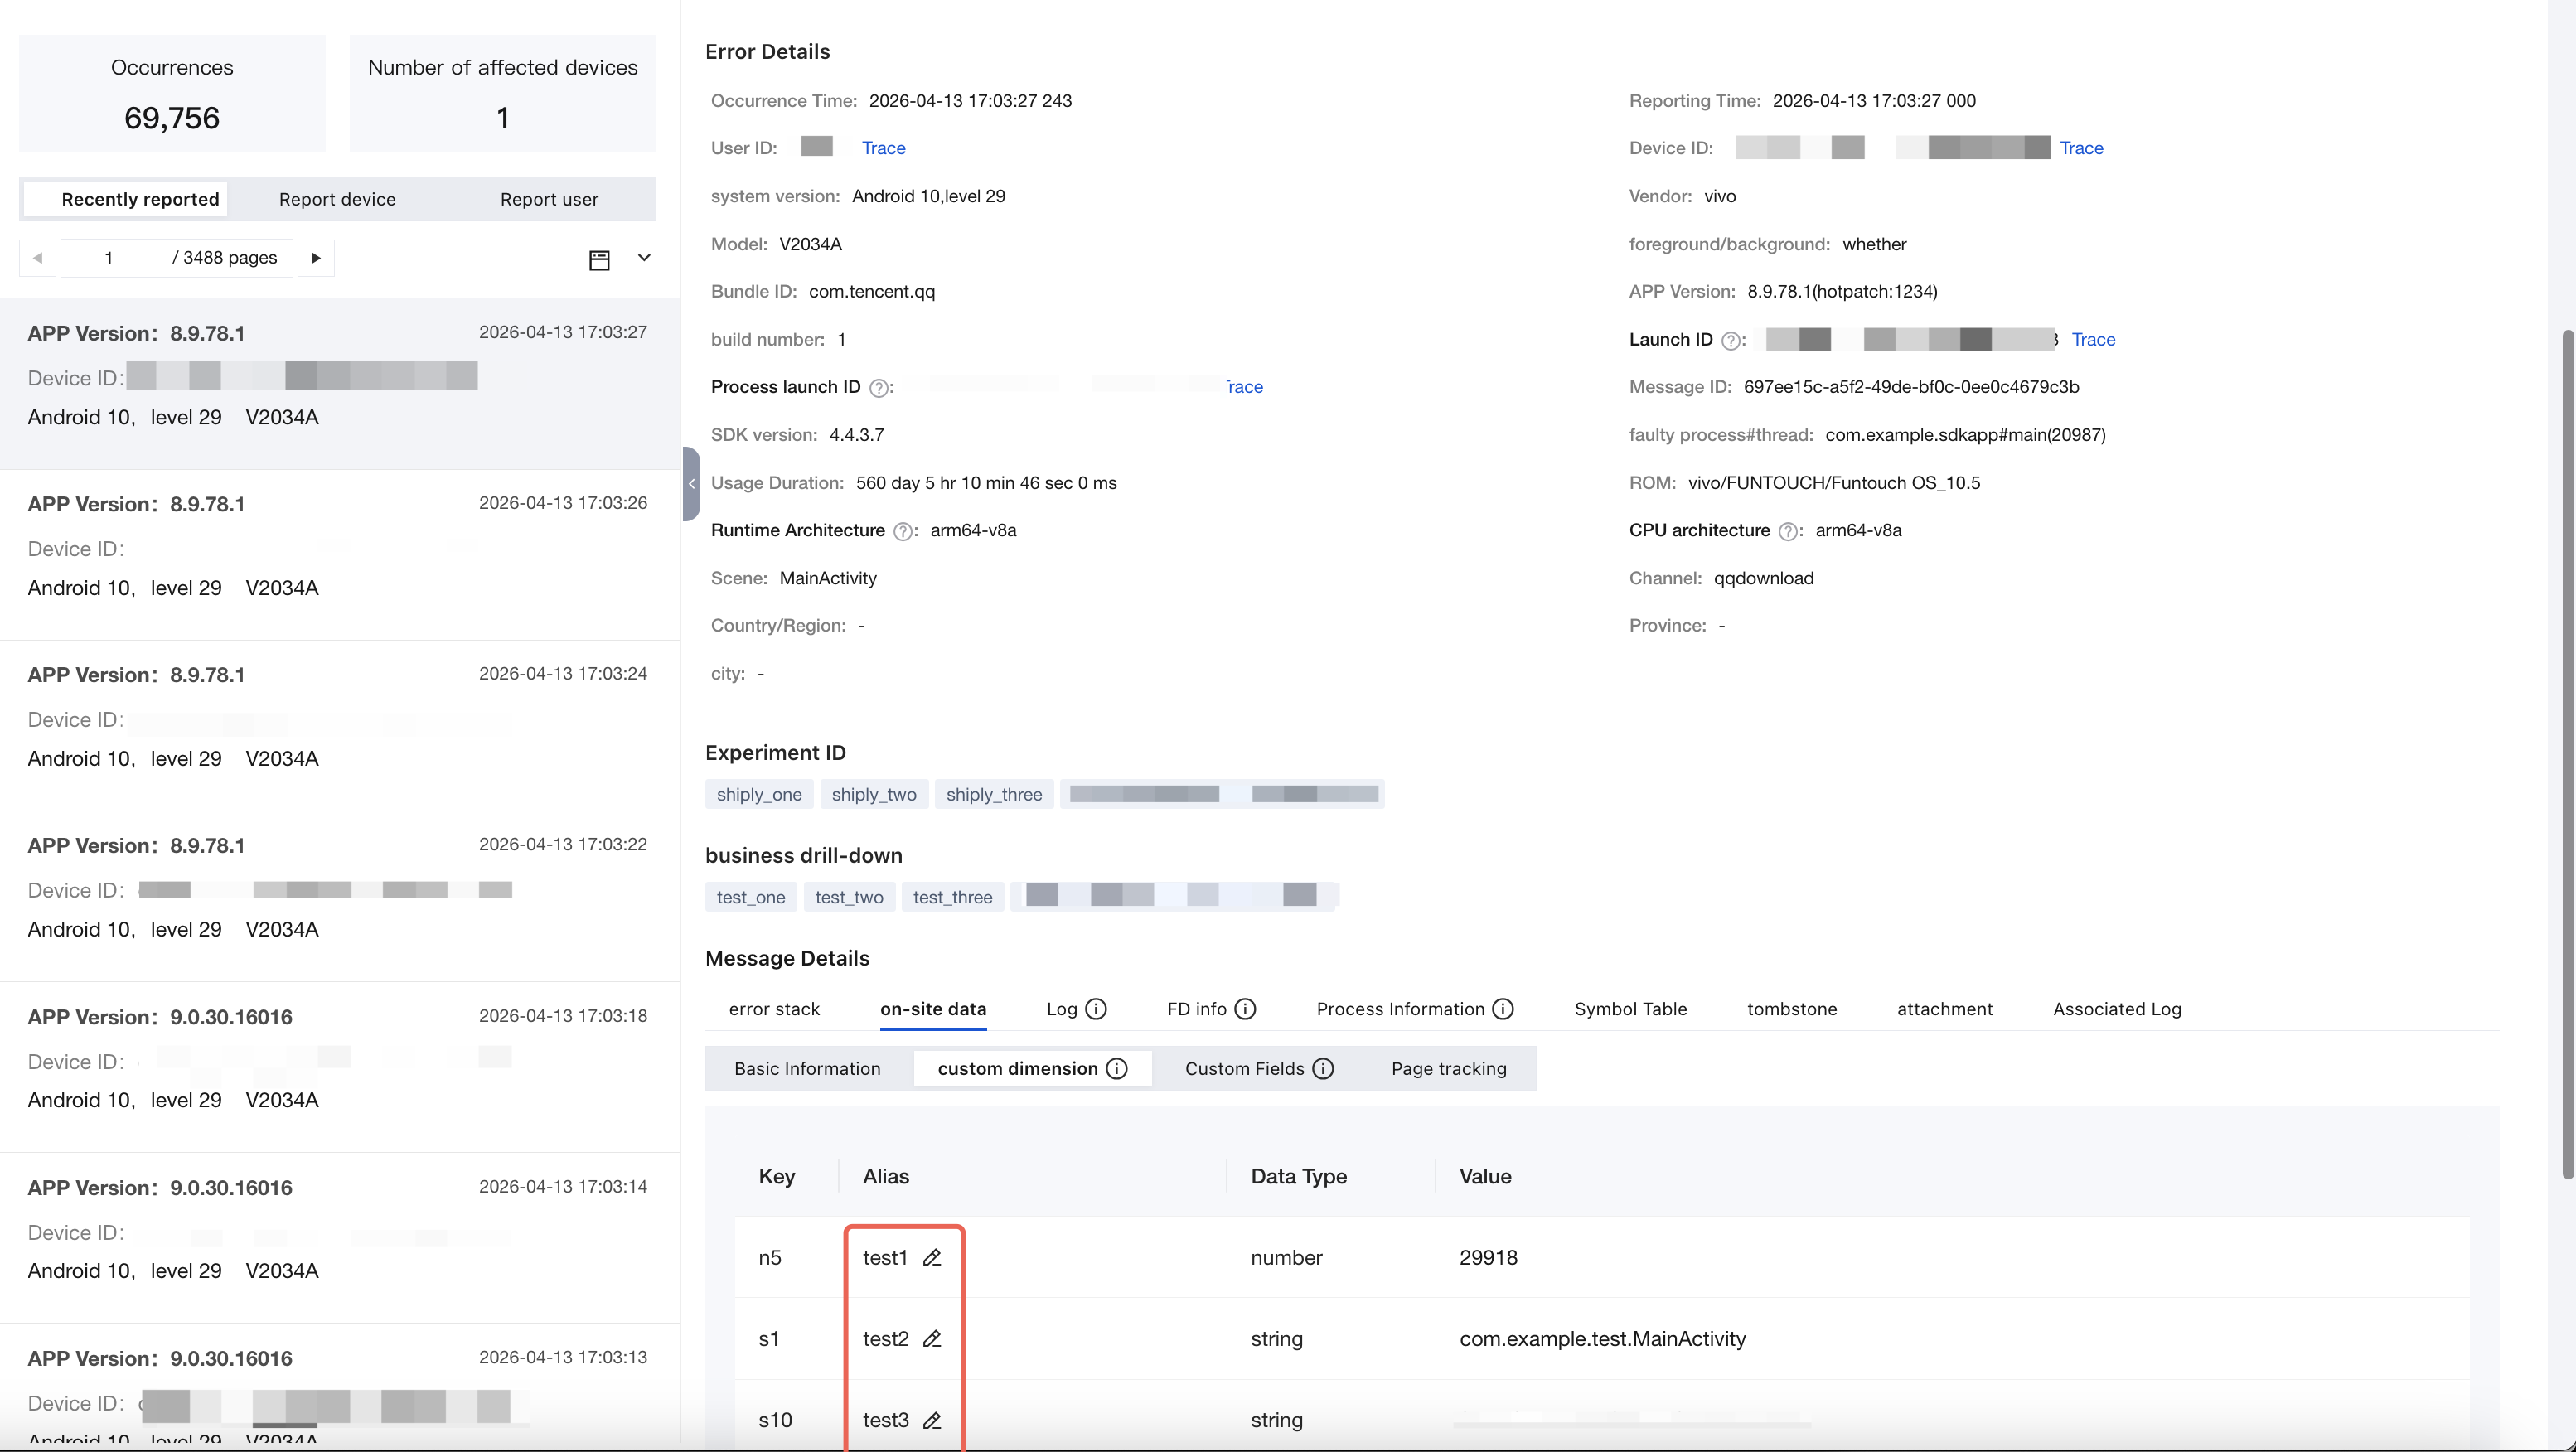
Task: Go to next page of reports
Action: click(316, 258)
